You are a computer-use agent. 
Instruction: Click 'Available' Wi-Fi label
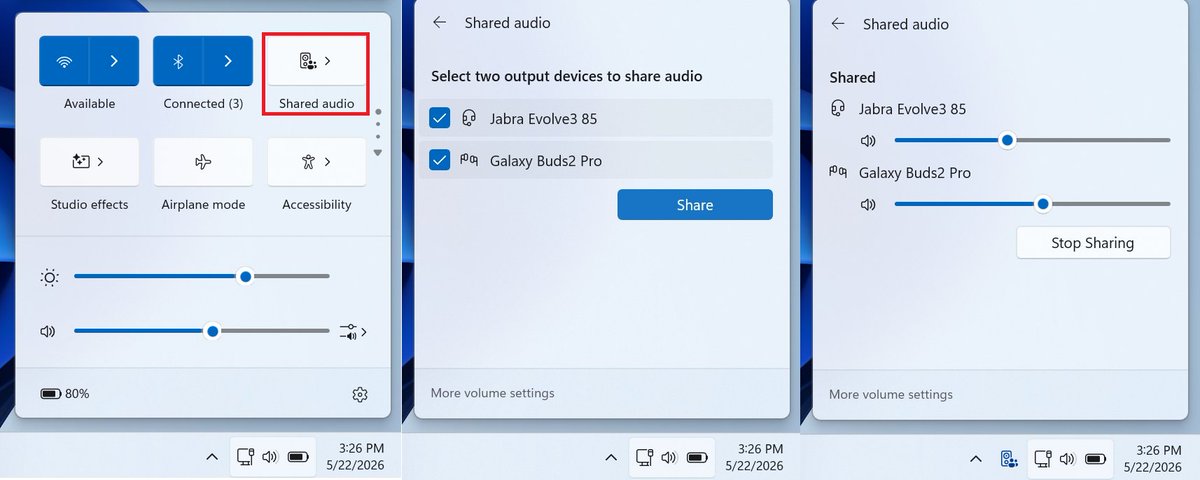tap(89, 104)
